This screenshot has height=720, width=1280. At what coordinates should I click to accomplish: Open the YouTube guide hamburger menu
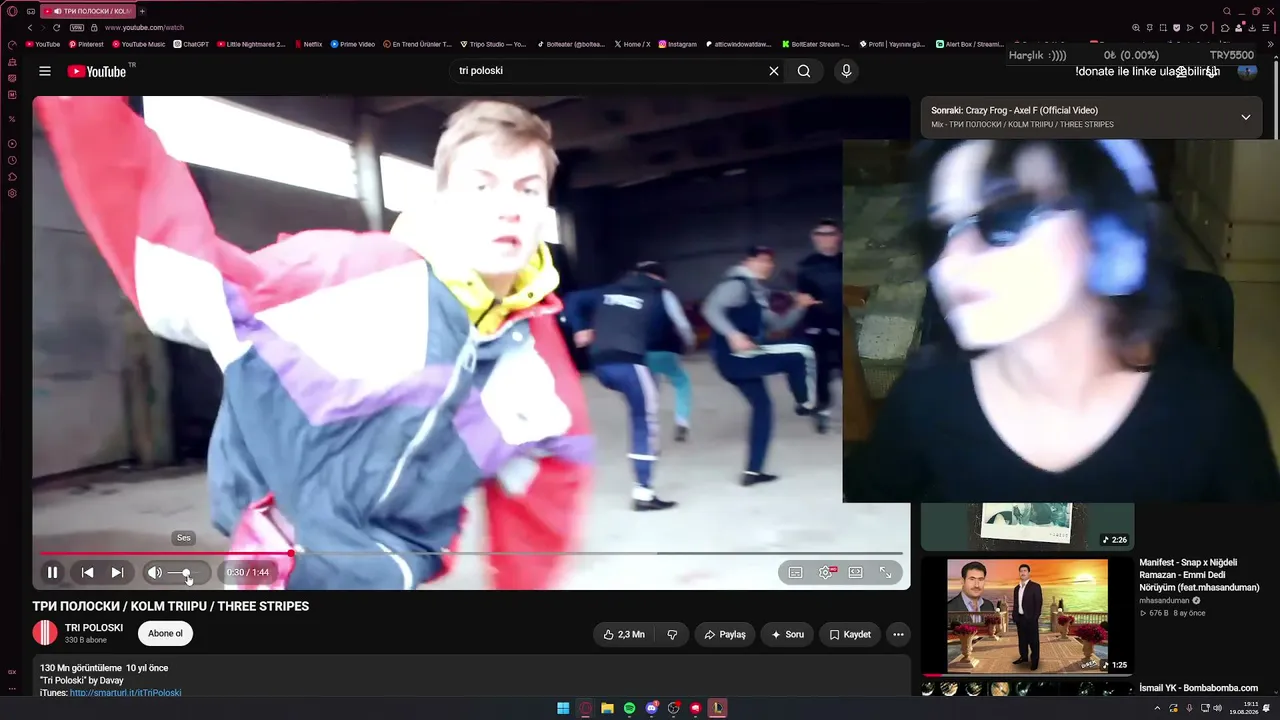45,71
